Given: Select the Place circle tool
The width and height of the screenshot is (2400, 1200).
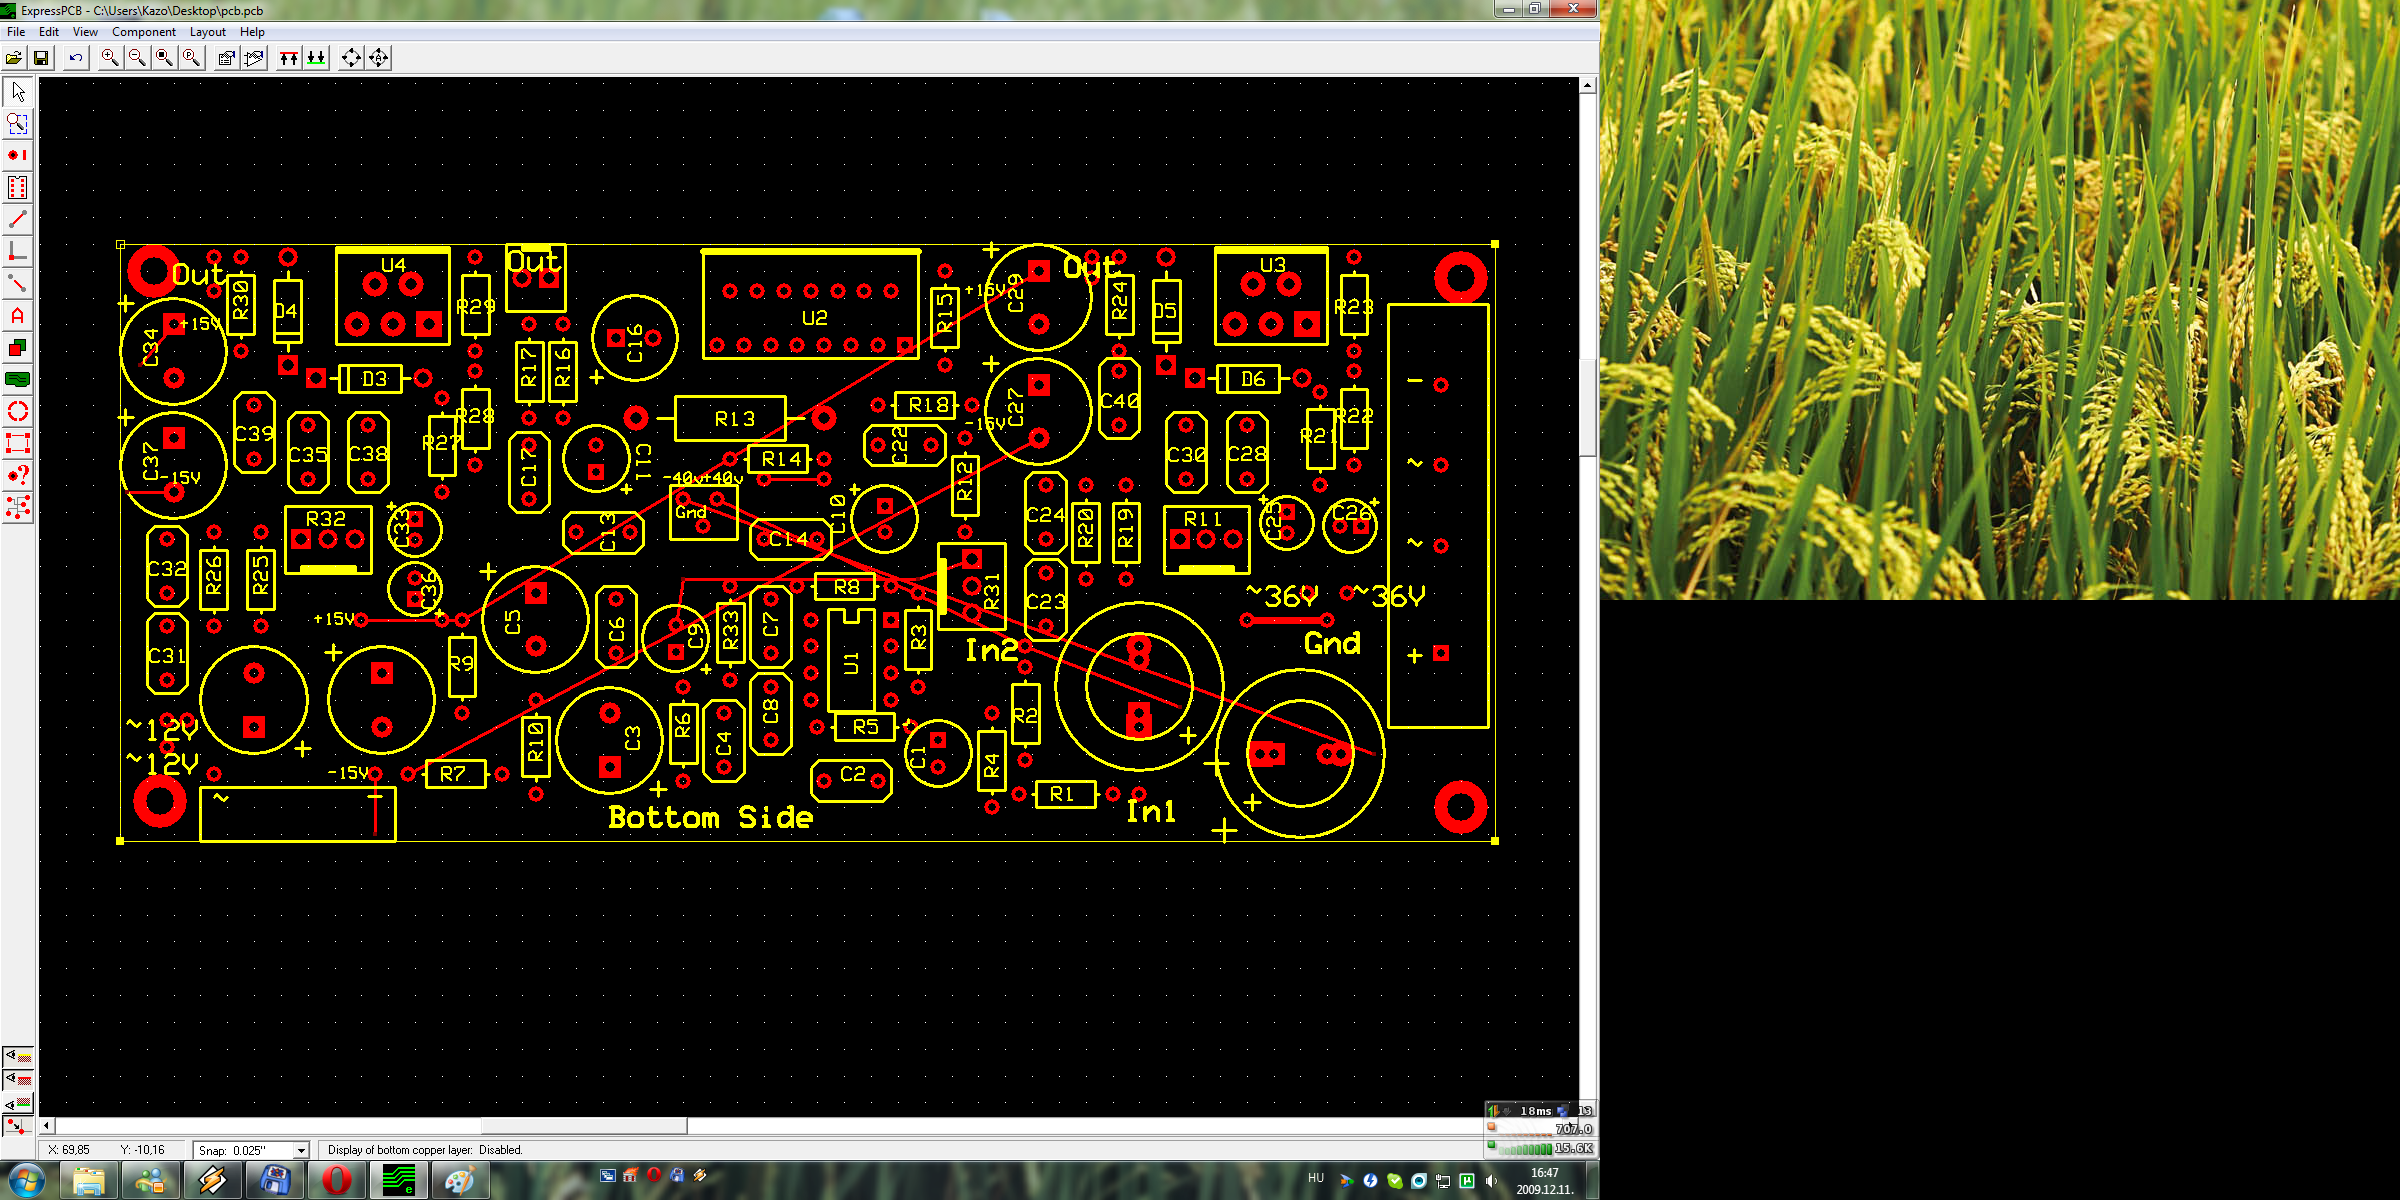Looking at the screenshot, I should coord(18,411).
